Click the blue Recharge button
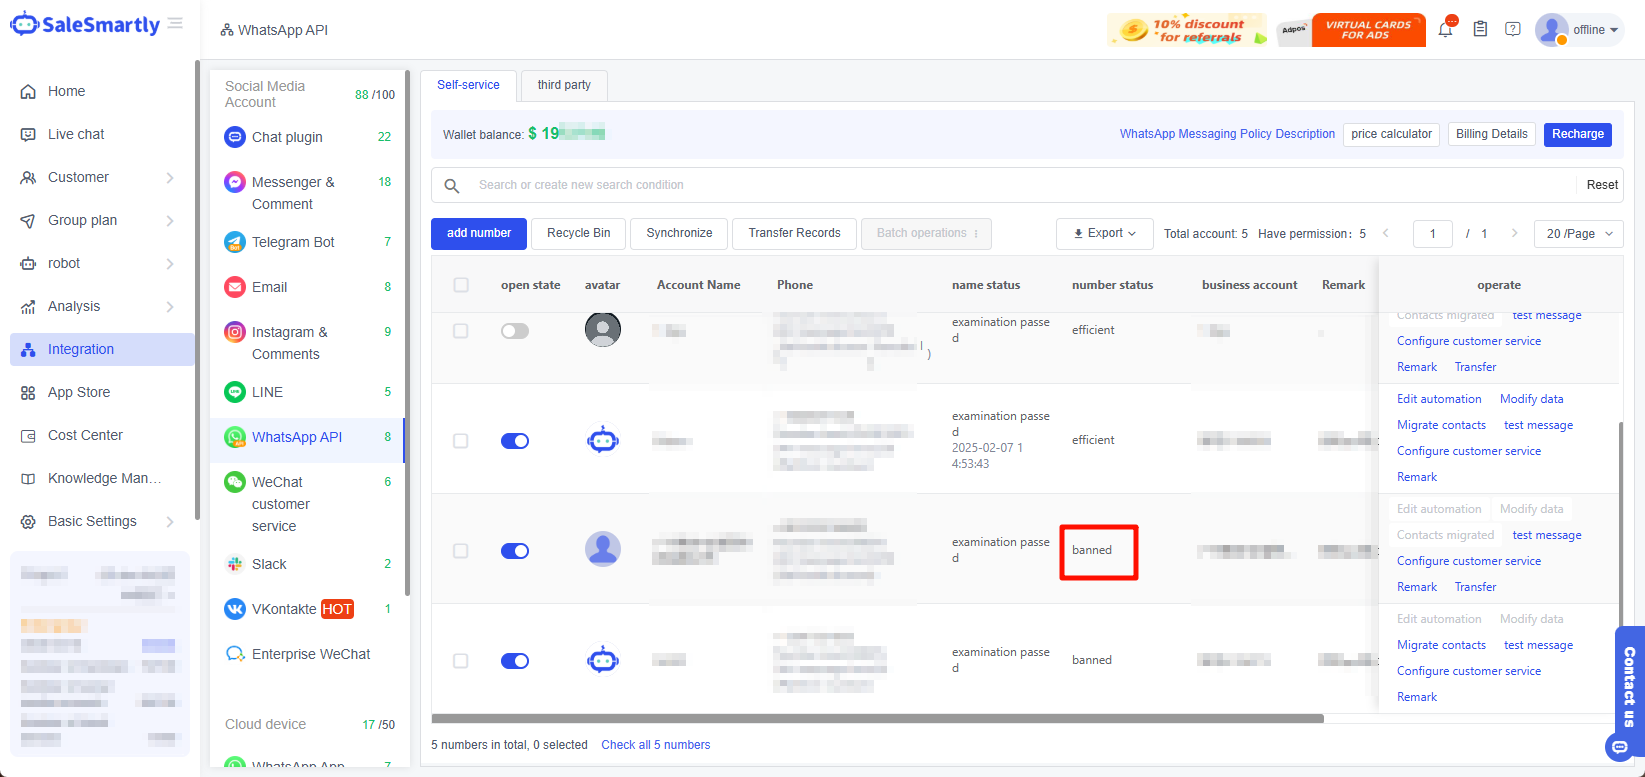 click(x=1577, y=134)
